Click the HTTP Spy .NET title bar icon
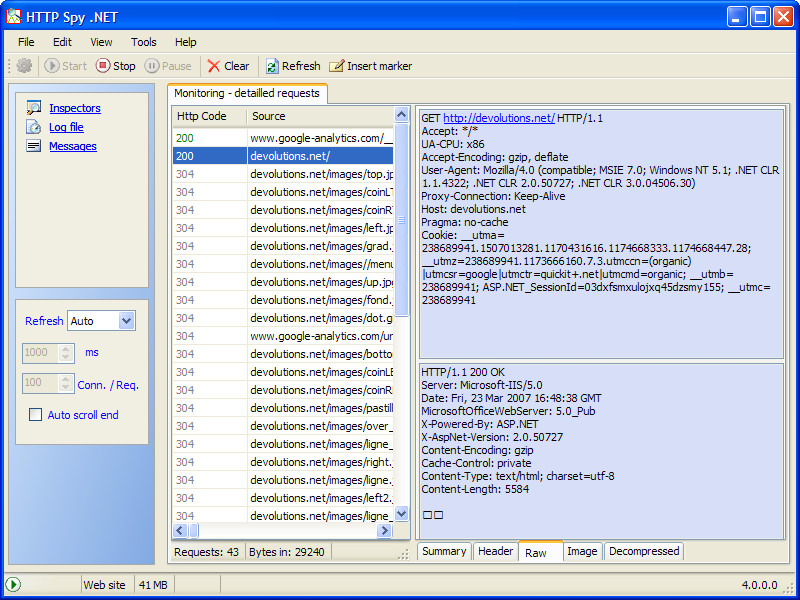Image resolution: width=800 pixels, height=600 pixels. (14, 16)
